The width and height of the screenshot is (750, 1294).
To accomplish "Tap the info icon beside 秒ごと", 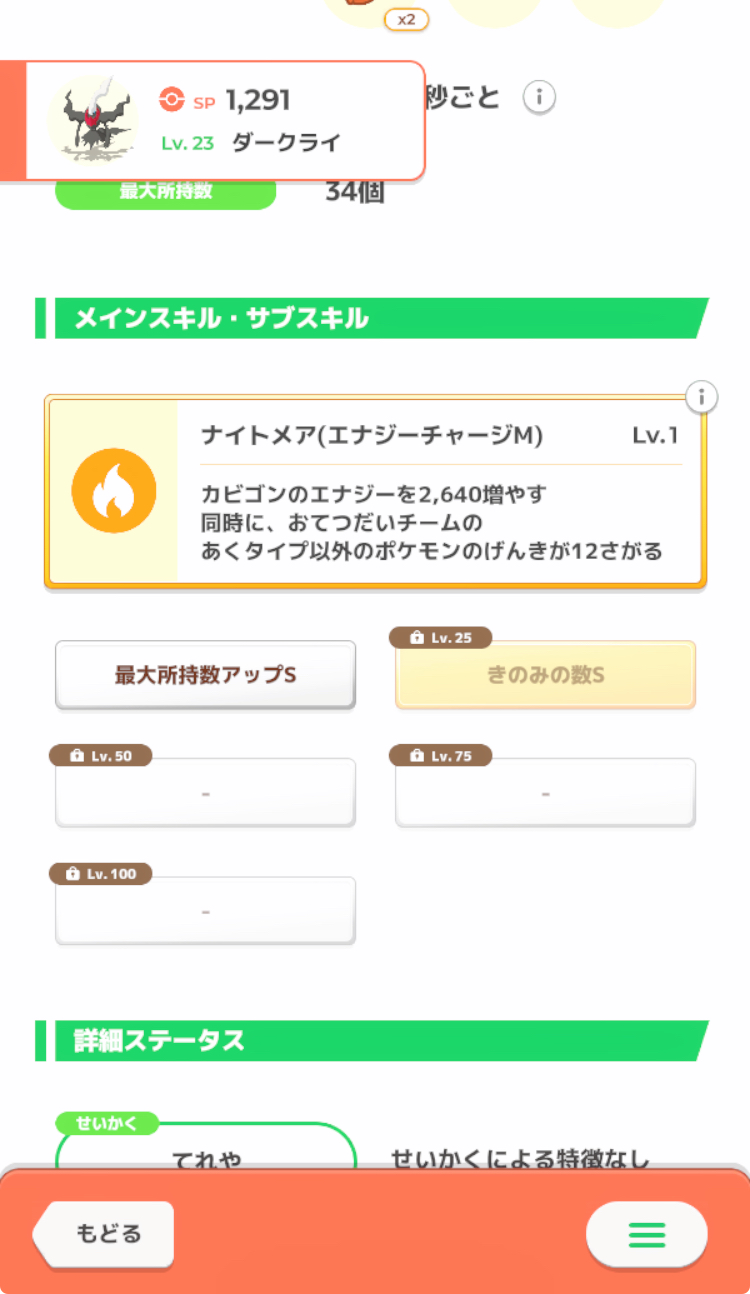I will [x=539, y=98].
